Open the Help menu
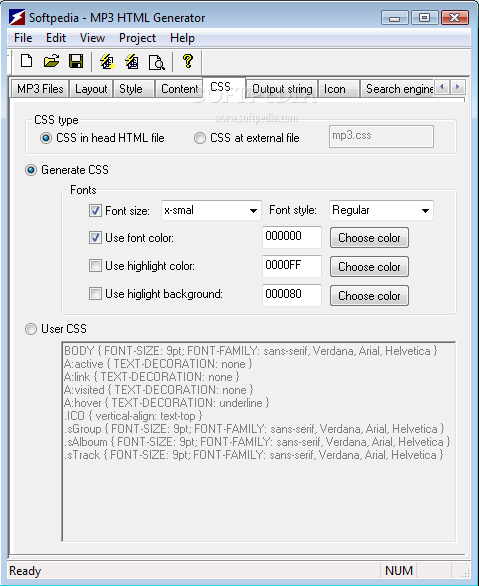This screenshot has height=586, width=479. (182, 38)
